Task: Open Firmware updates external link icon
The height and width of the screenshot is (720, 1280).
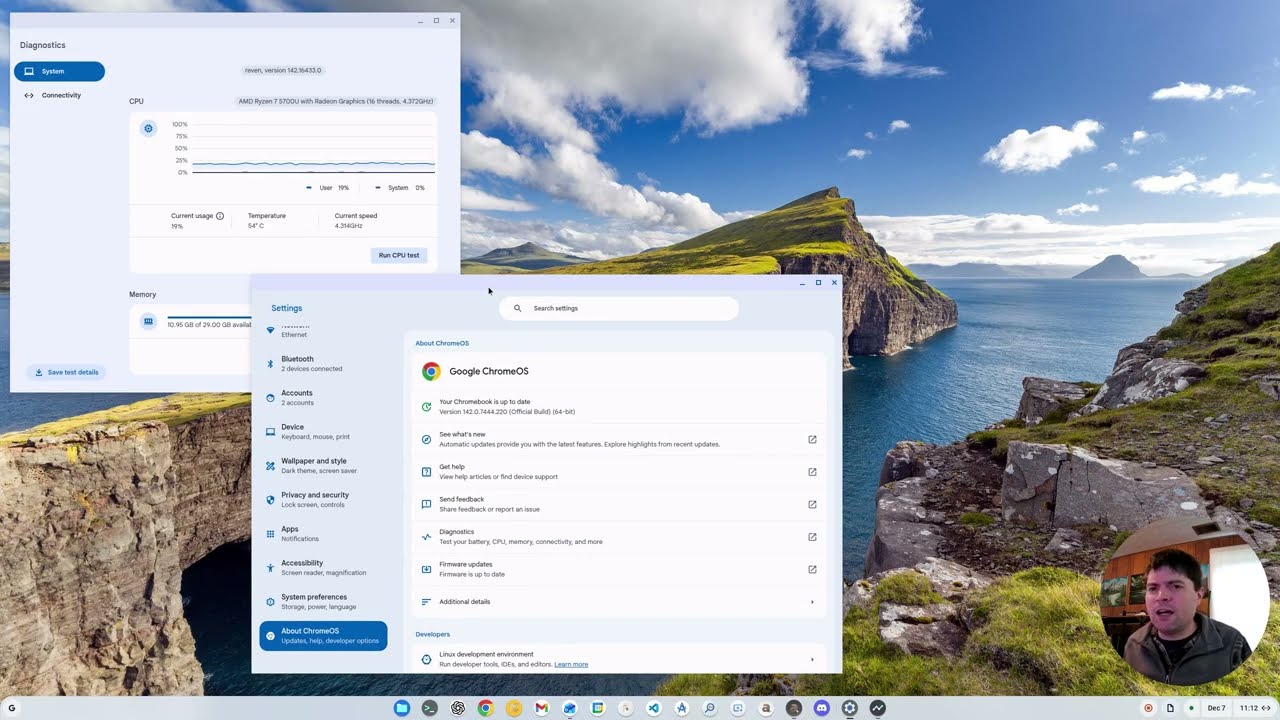Action: (812, 569)
